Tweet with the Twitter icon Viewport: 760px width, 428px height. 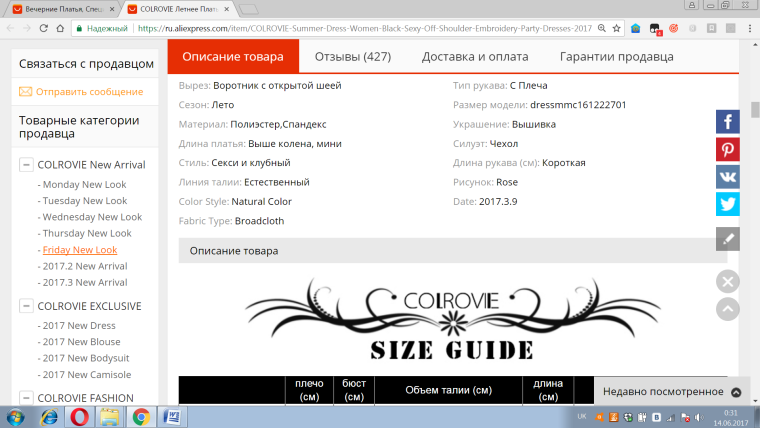click(x=728, y=204)
